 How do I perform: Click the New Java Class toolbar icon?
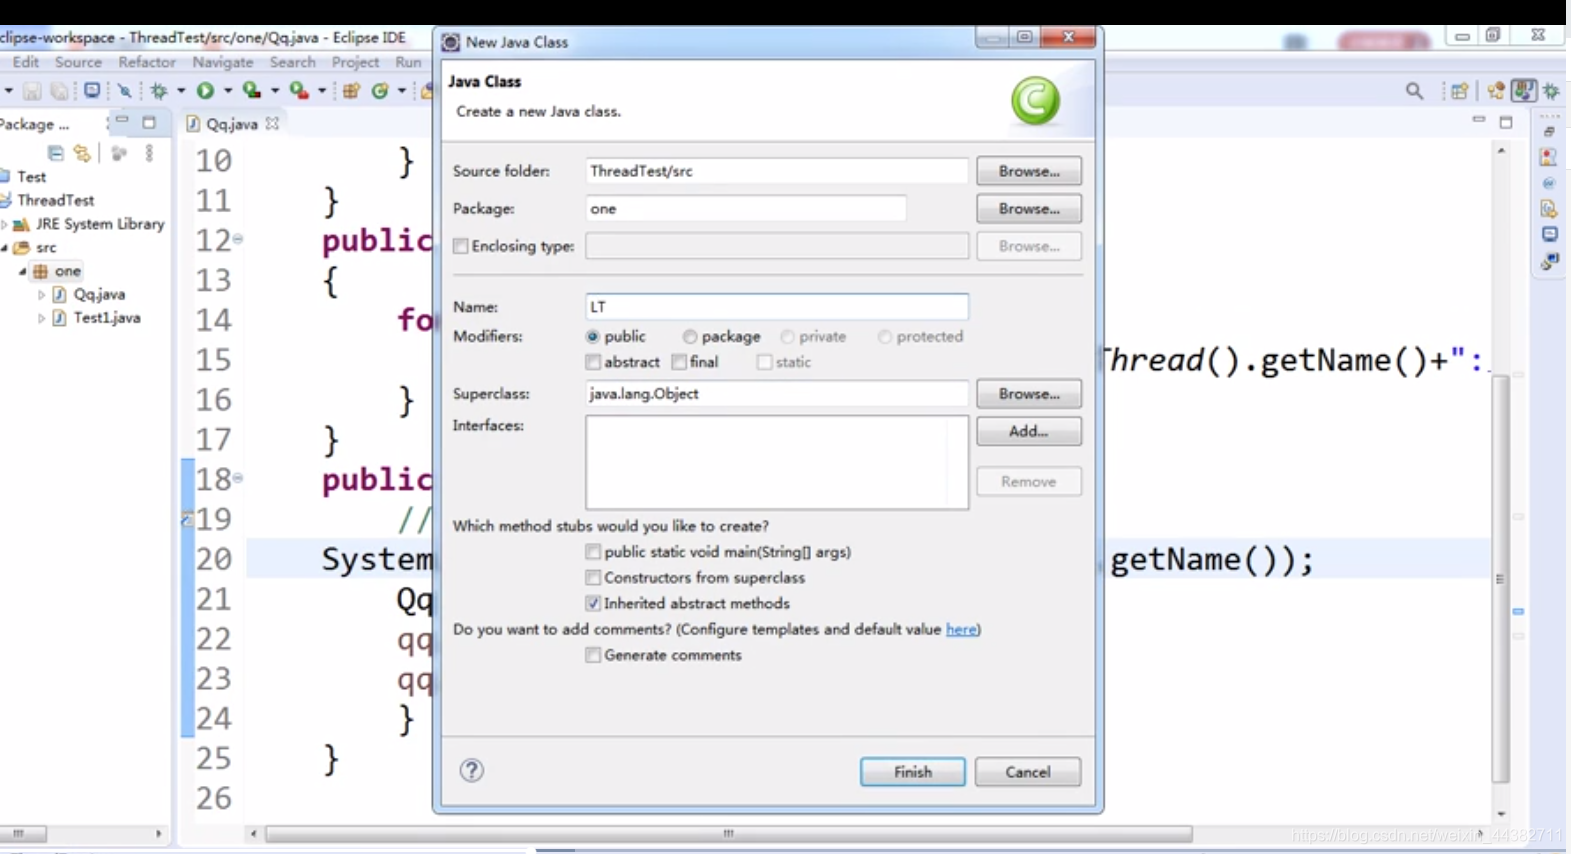pyautogui.click(x=380, y=91)
